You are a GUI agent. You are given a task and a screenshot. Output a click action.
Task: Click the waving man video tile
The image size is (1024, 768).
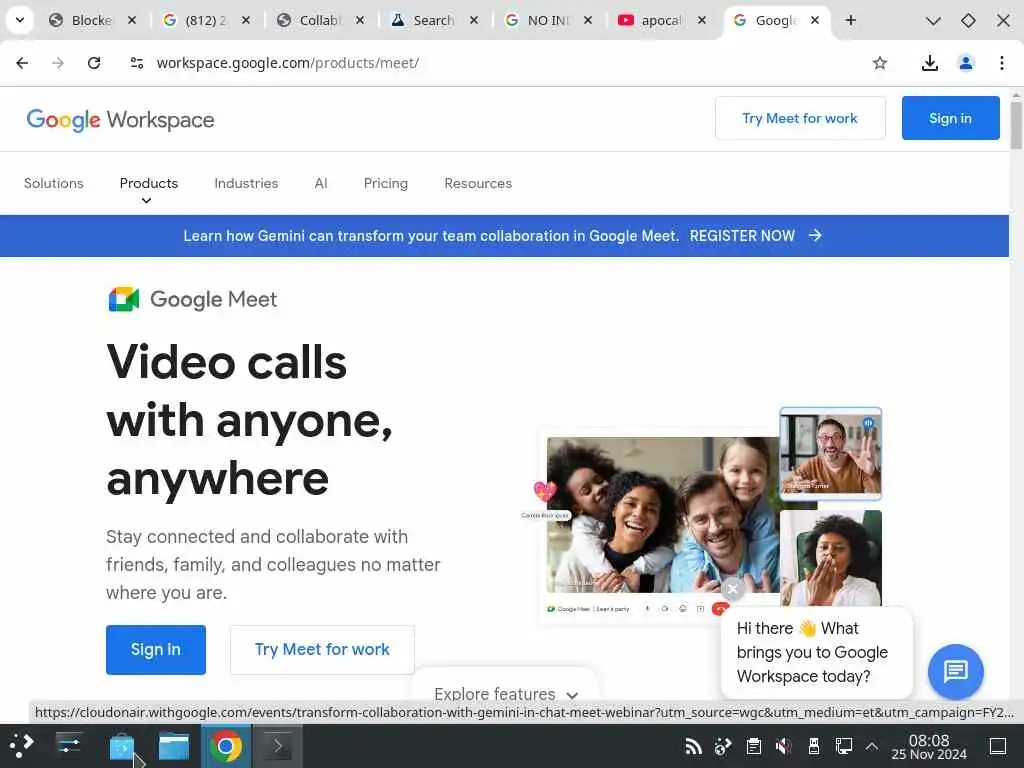(x=830, y=453)
